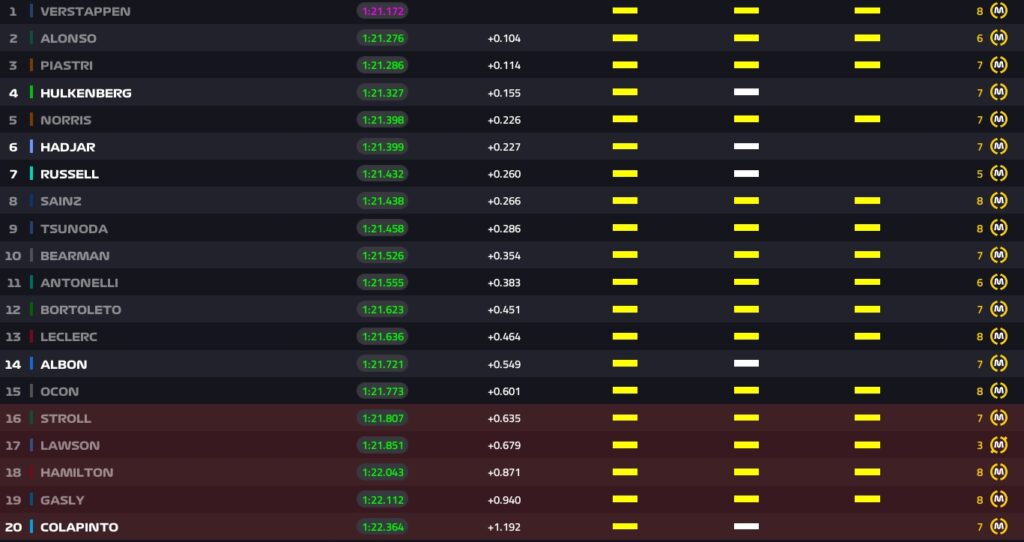Select Hulkenberg's tyre compound icon

point(998,92)
